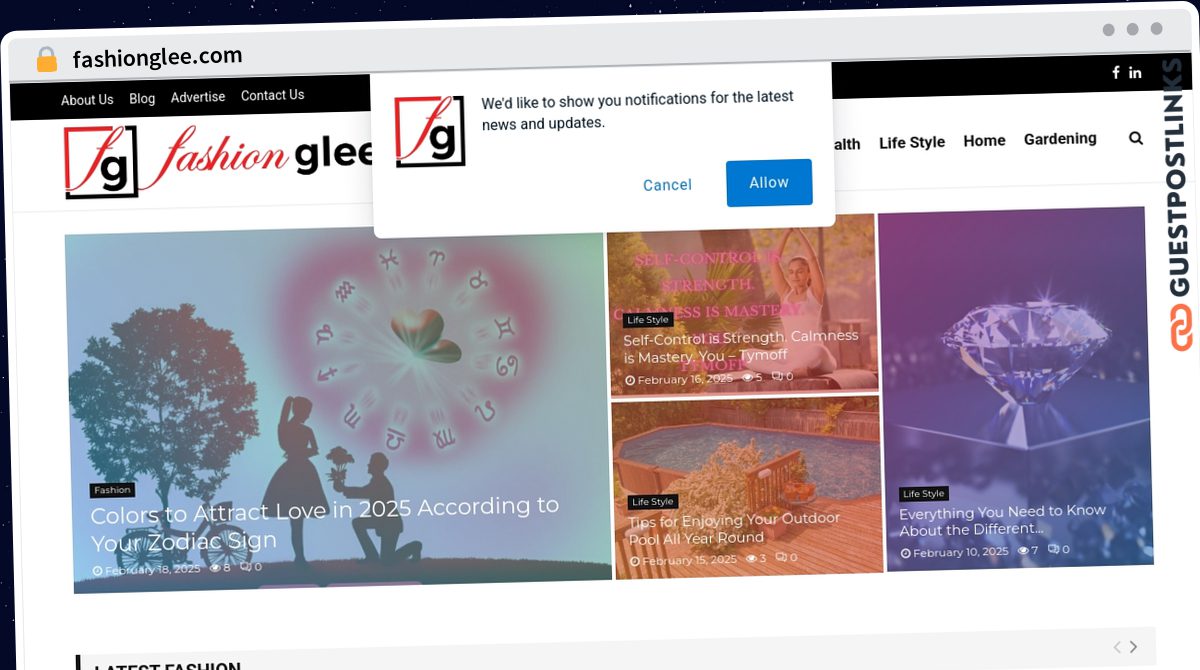The height and width of the screenshot is (670, 1200).
Task: Open the Blog menu item
Action: 142,99
